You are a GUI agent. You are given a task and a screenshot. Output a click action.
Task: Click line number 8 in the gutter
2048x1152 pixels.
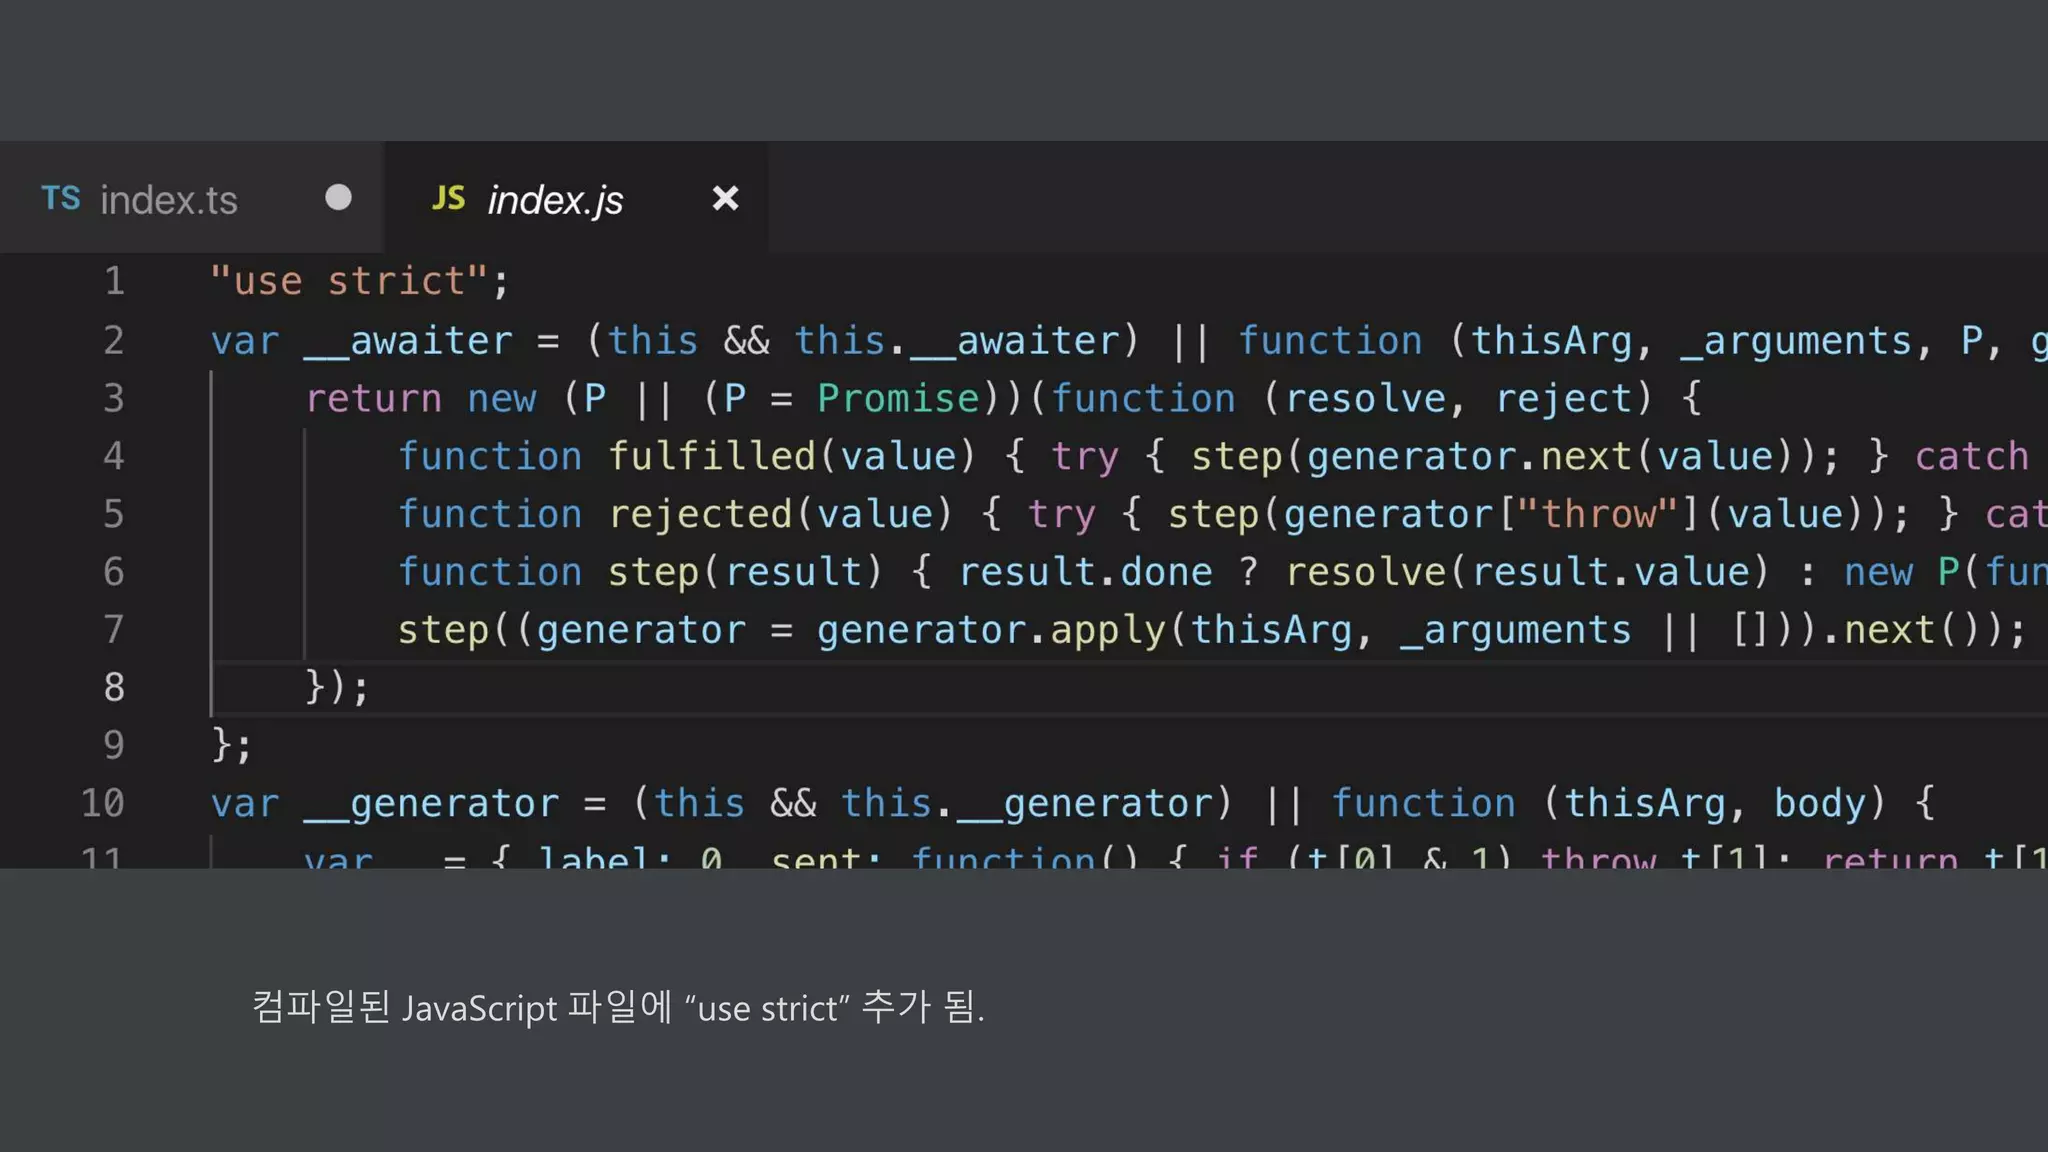point(114,687)
